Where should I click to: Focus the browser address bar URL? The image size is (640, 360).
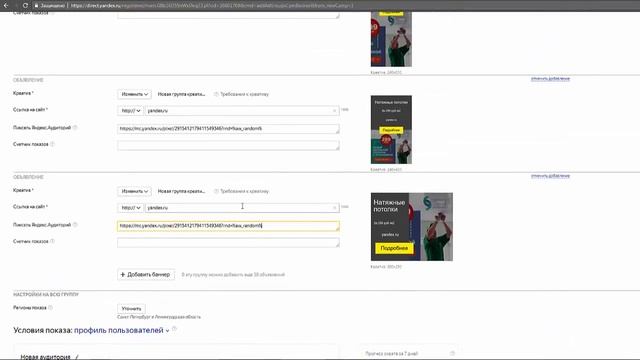(212, 5)
